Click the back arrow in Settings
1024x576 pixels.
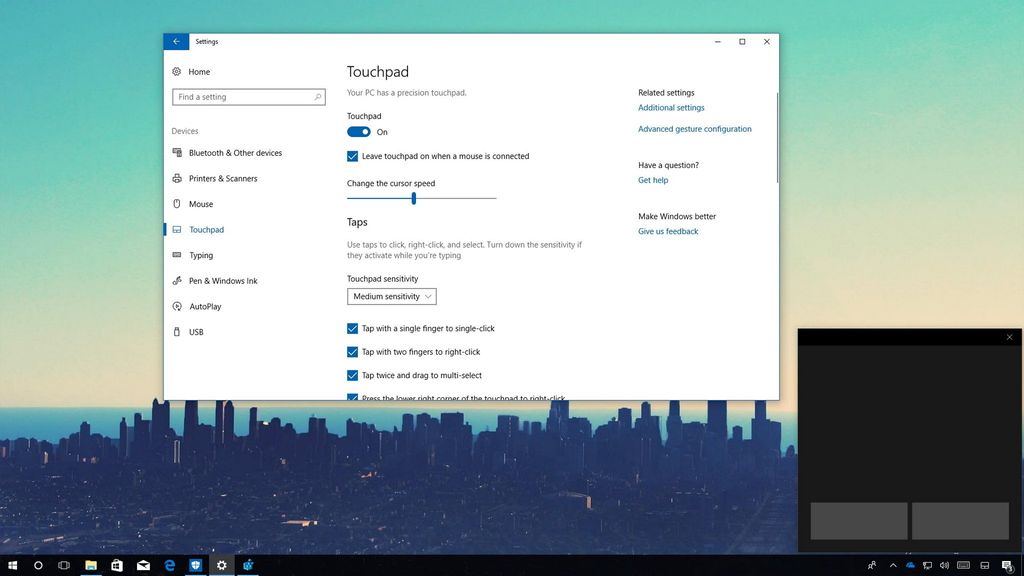(176, 41)
